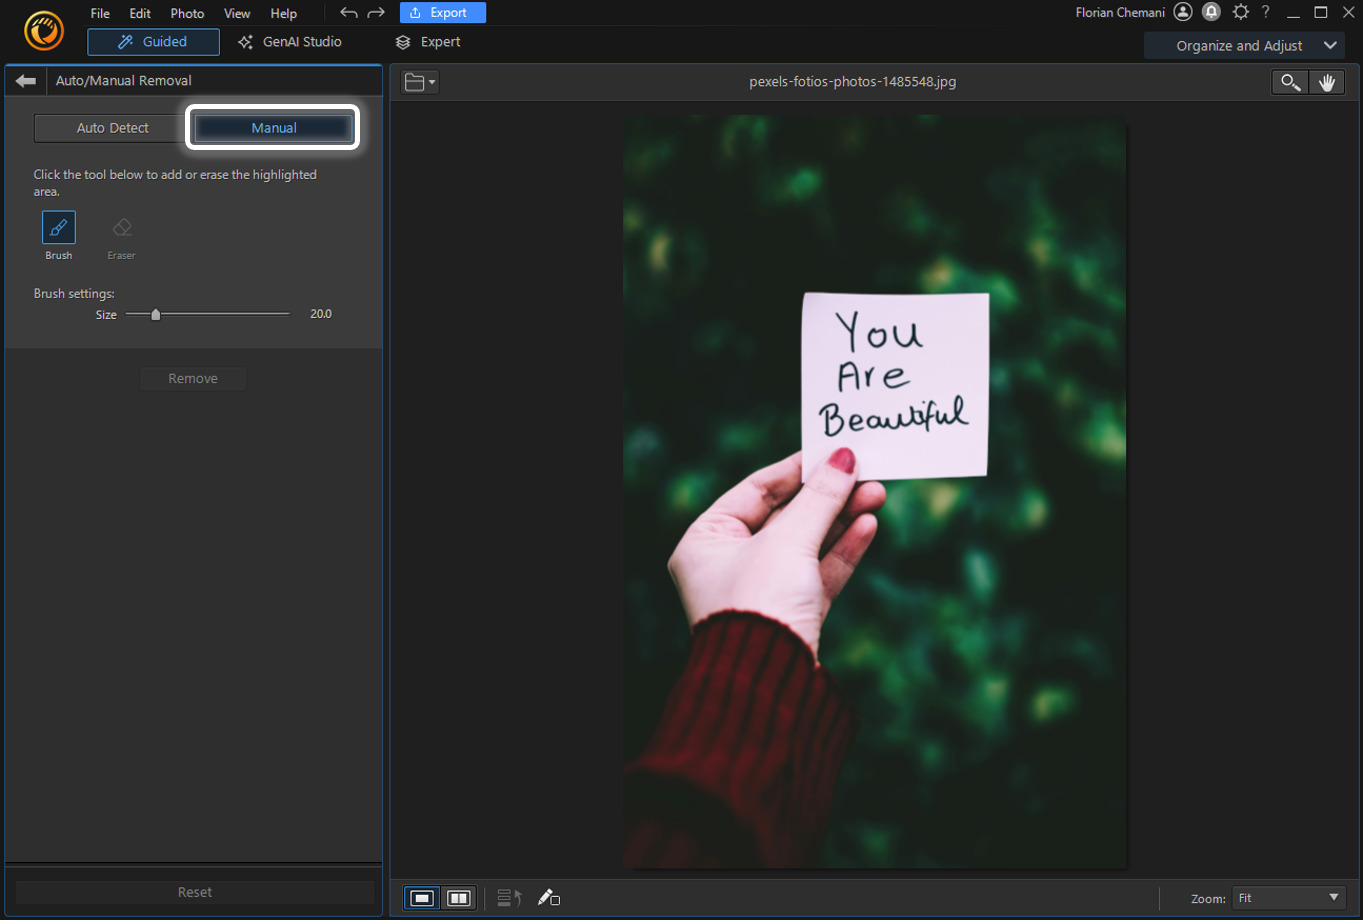Viewport: 1363px width, 920px height.
Task: Adjust the brush Size slider
Action: [x=155, y=313]
